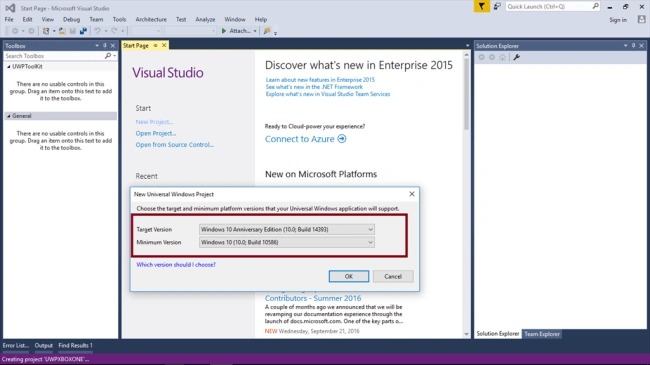Close the Toolbox panel

tap(113, 46)
